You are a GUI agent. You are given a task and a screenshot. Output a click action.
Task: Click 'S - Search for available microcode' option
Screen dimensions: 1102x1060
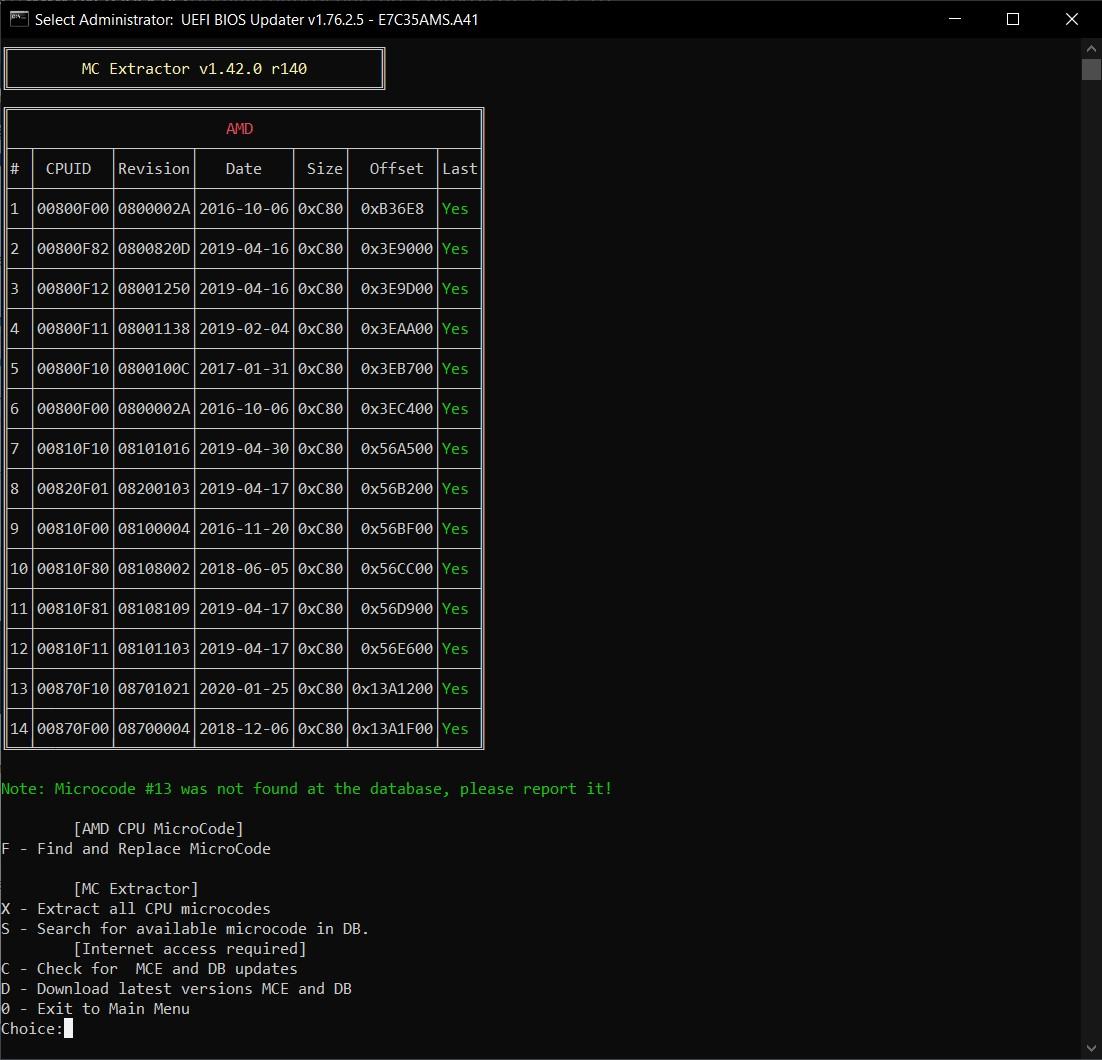click(x=185, y=929)
